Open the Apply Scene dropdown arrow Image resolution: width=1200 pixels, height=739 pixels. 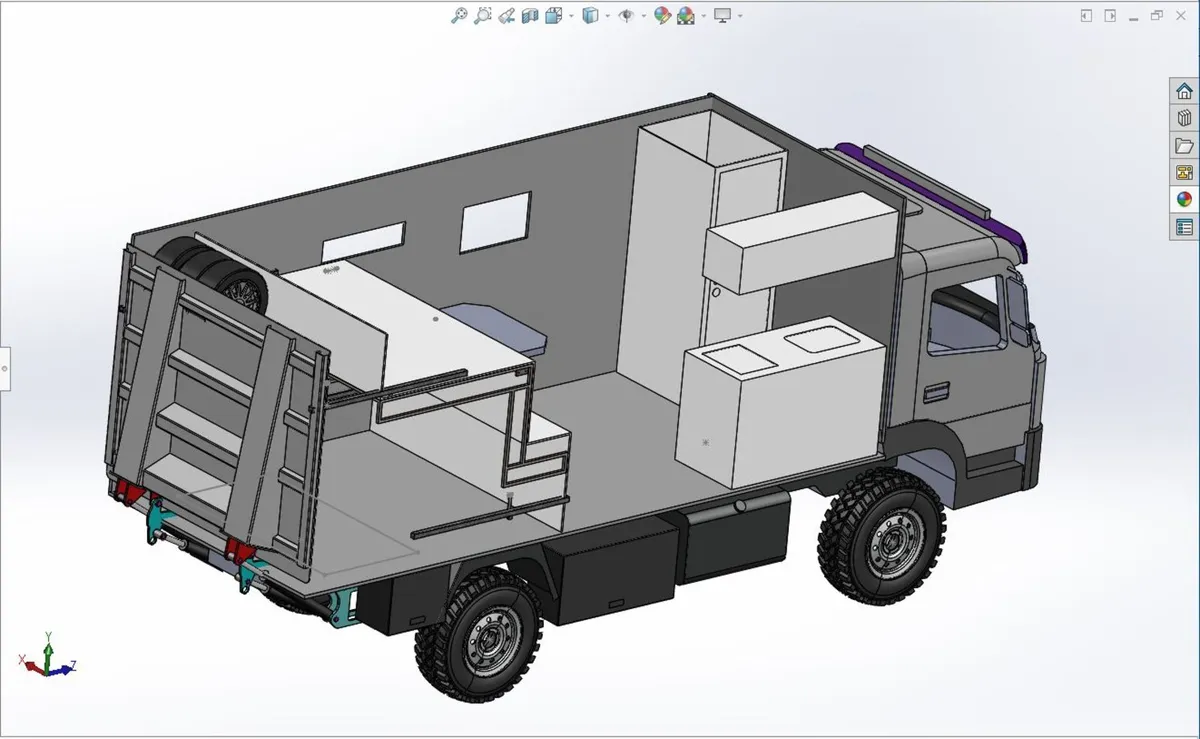pyautogui.click(x=703, y=16)
